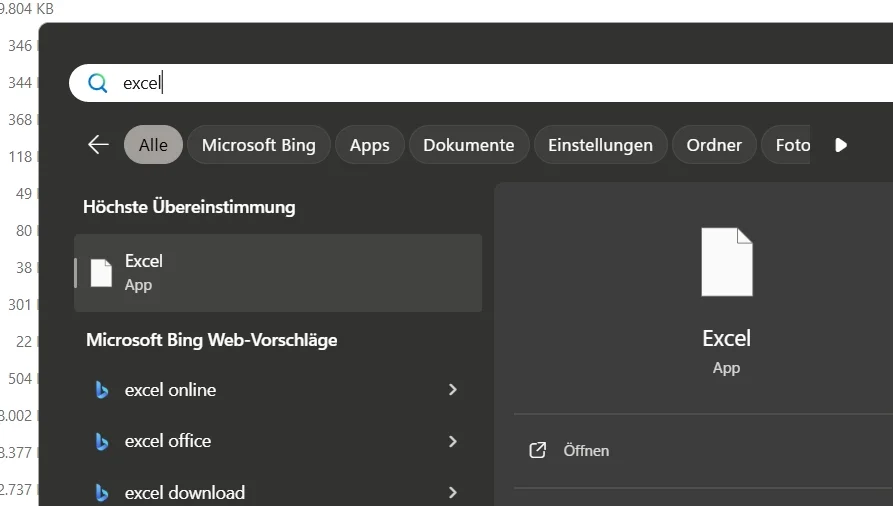Click the Excel file icon in best match row
The width and height of the screenshot is (893, 506).
[x=101, y=273]
